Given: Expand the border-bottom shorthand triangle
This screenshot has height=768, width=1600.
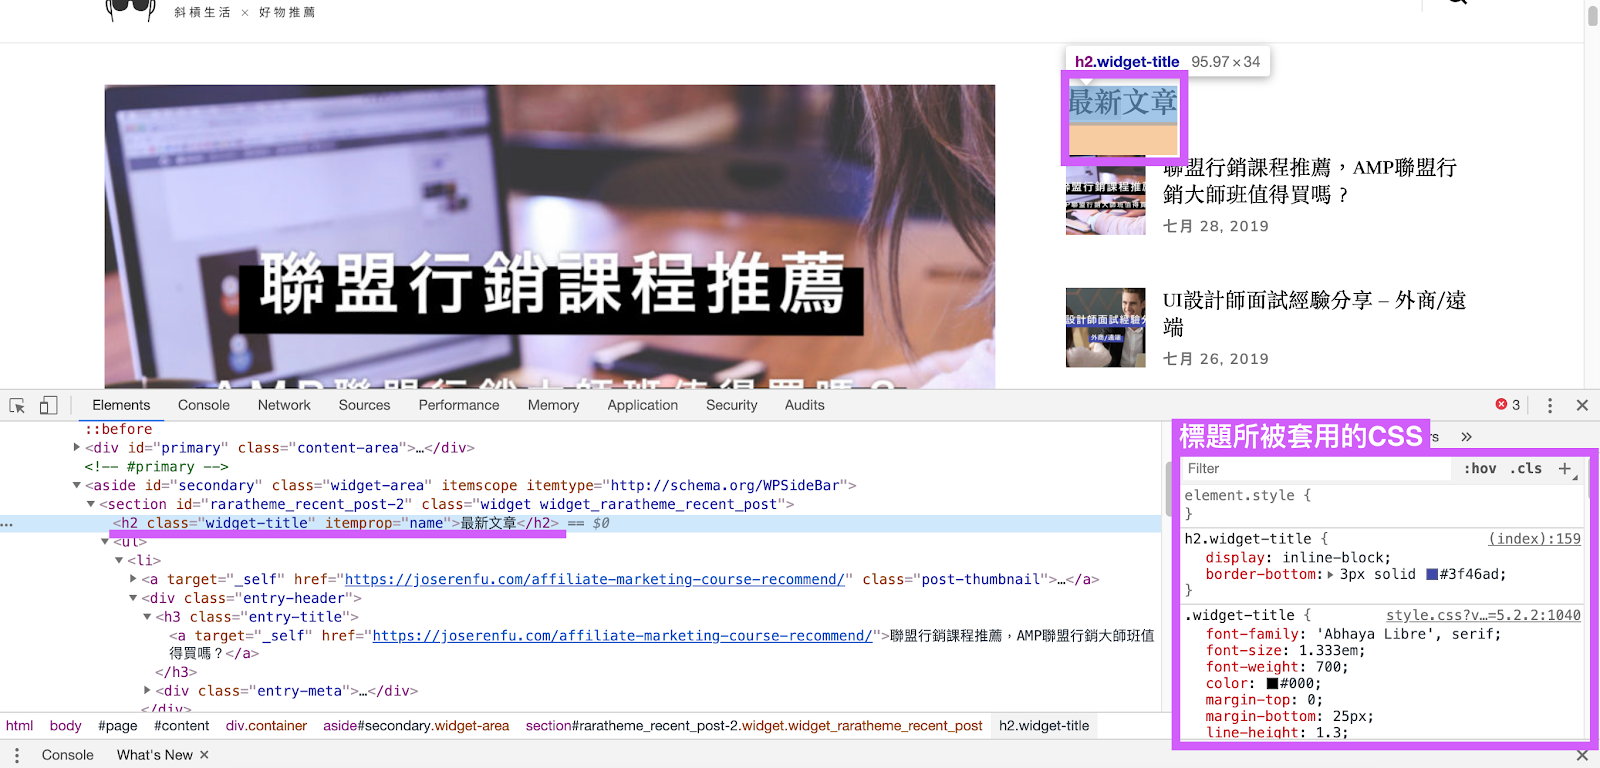Looking at the screenshot, I should 1330,575.
